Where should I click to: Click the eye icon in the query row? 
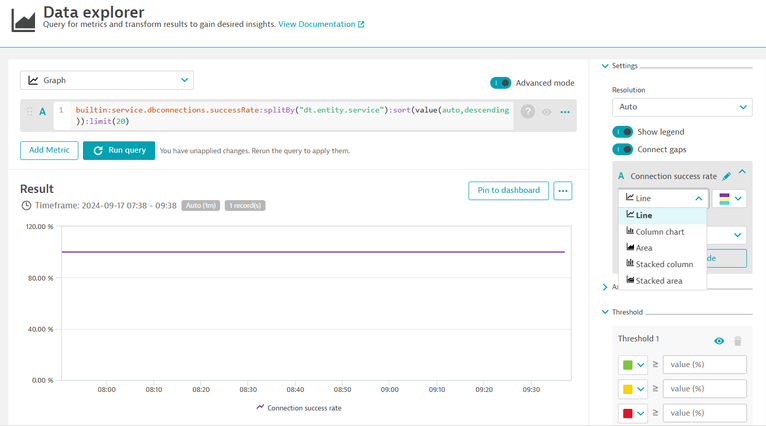pyautogui.click(x=546, y=112)
